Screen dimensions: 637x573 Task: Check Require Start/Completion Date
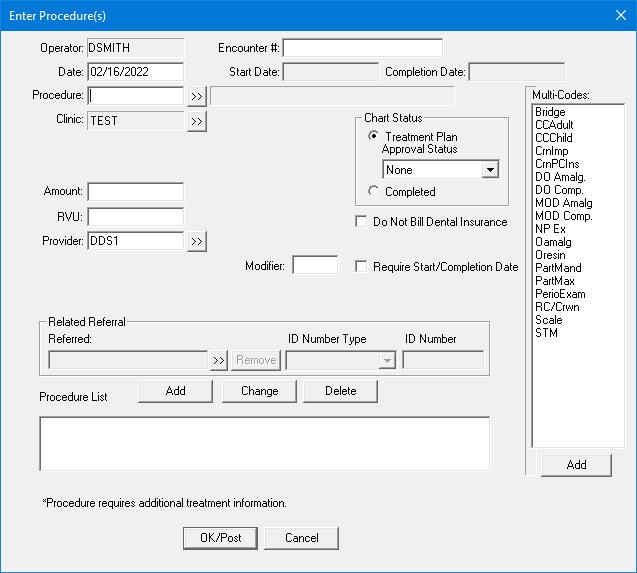[362, 267]
